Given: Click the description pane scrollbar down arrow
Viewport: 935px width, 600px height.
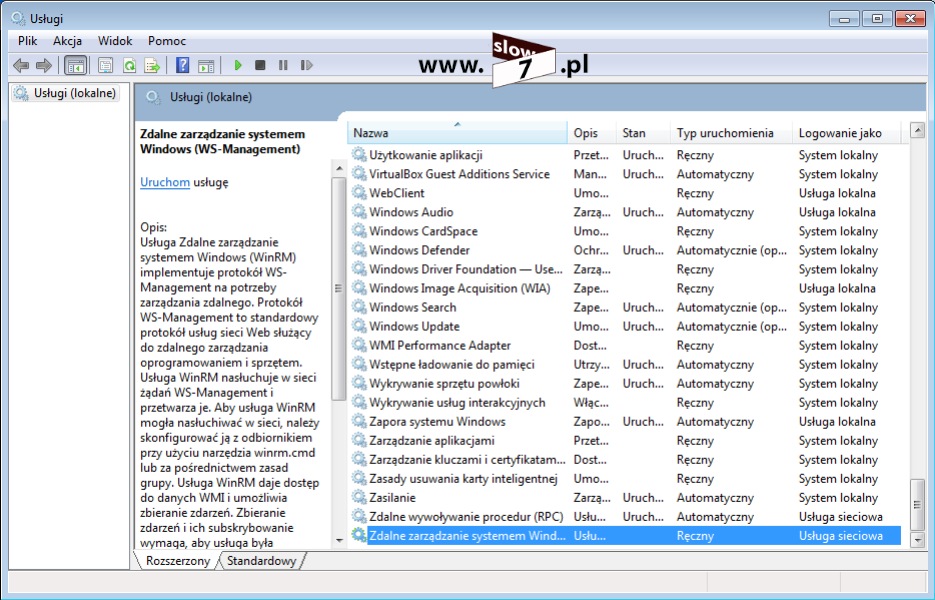Looking at the screenshot, I should pos(339,540).
